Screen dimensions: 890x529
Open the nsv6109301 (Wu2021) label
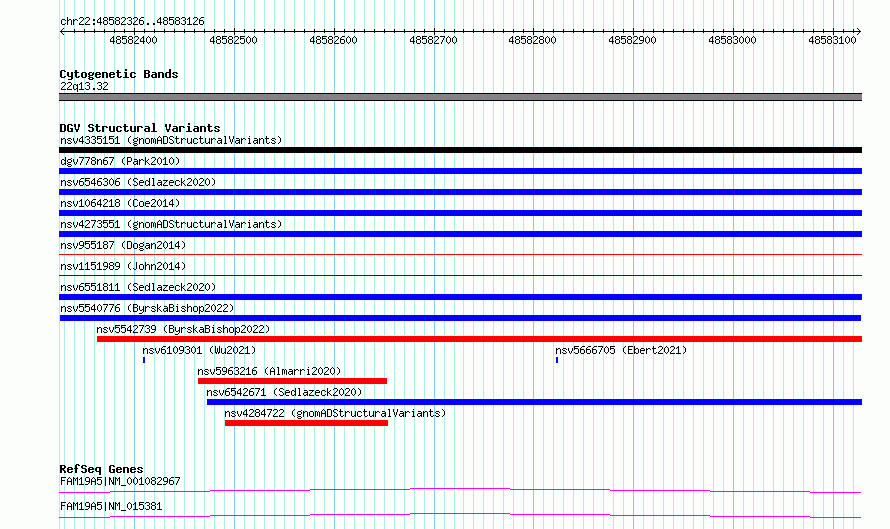199,350
